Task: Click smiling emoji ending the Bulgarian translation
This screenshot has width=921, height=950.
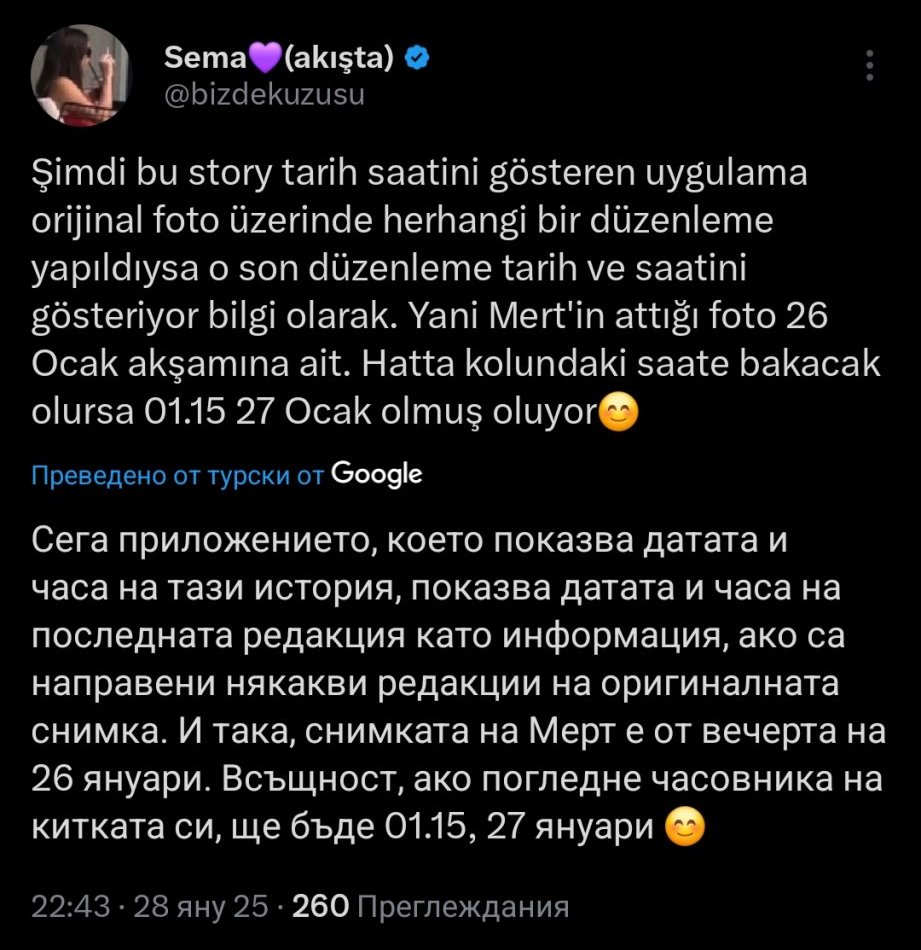Action: point(685,826)
